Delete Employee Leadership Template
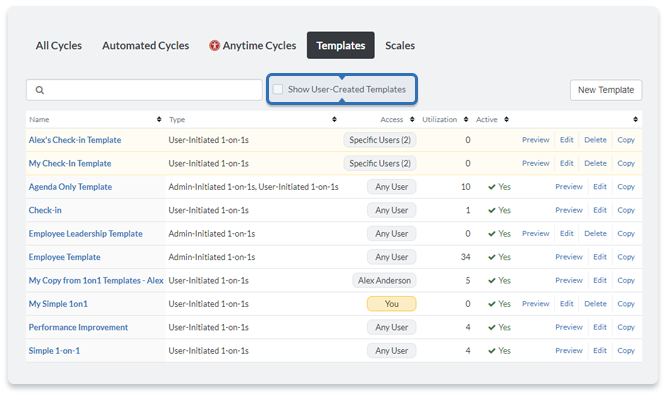Image resolution: width=667 pixels, height=398 pixels. coord(595,233)
